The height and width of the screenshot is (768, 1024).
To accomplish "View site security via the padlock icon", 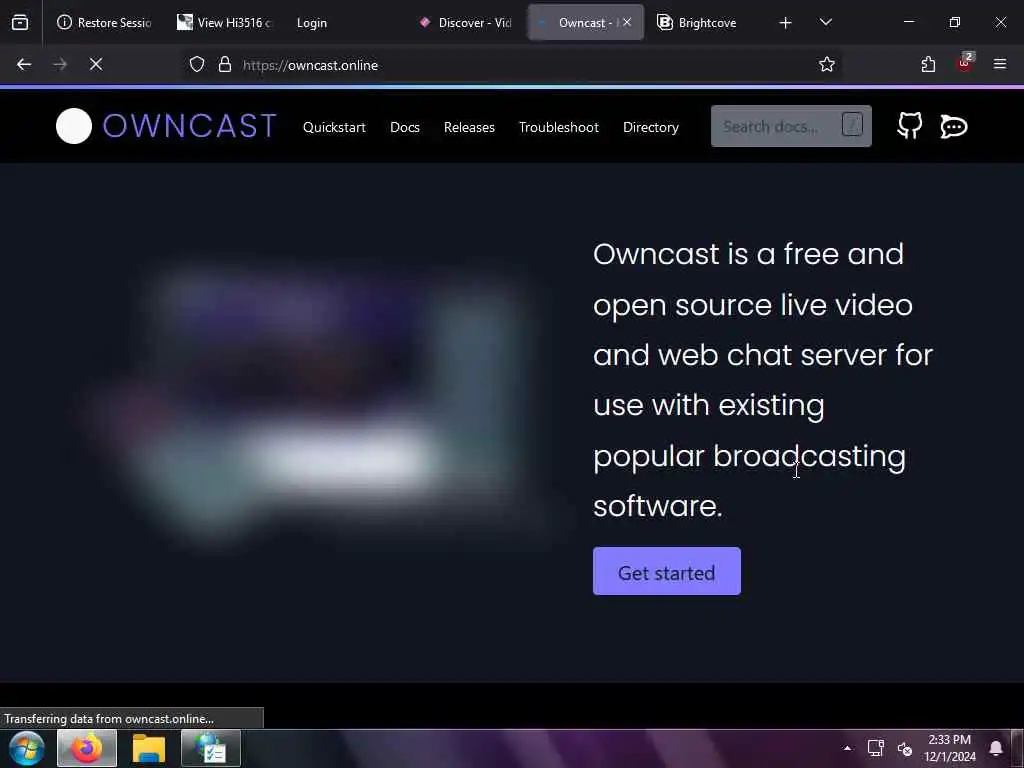I will tap(225, 64).
